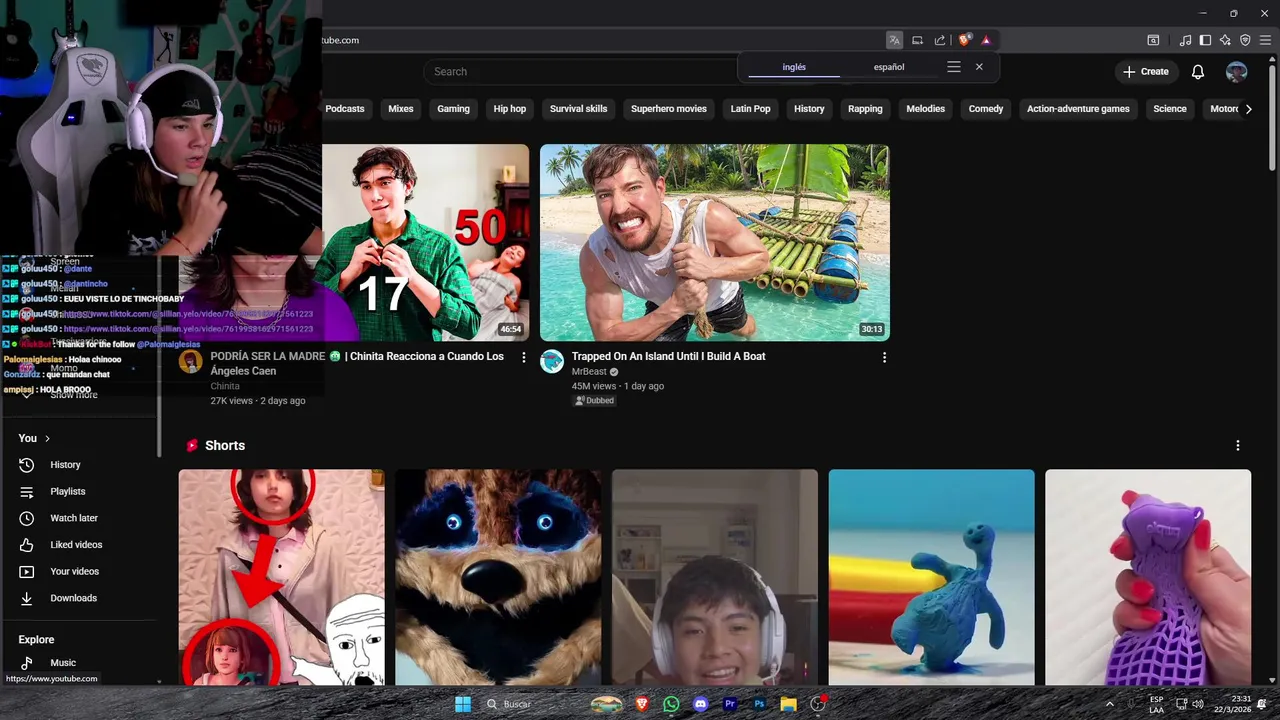The image size is (1280, 720).
Task: Click the music playlist icon in toolbar
Action: pyautogui.click(x=1186, y=40)
